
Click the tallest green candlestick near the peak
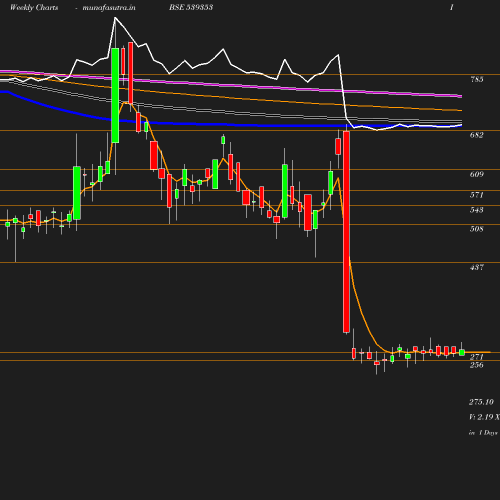(115, 95)
